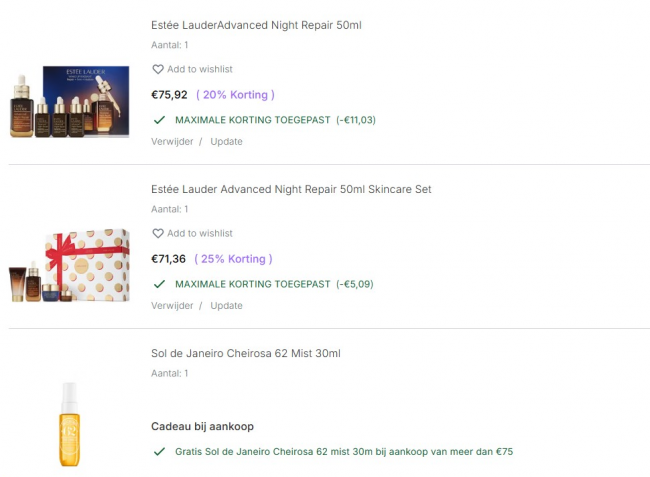650x477 pixels.
Task: Click the heart icon for Advanced Night Repair 50ml
Action: (x=157, y=70)
